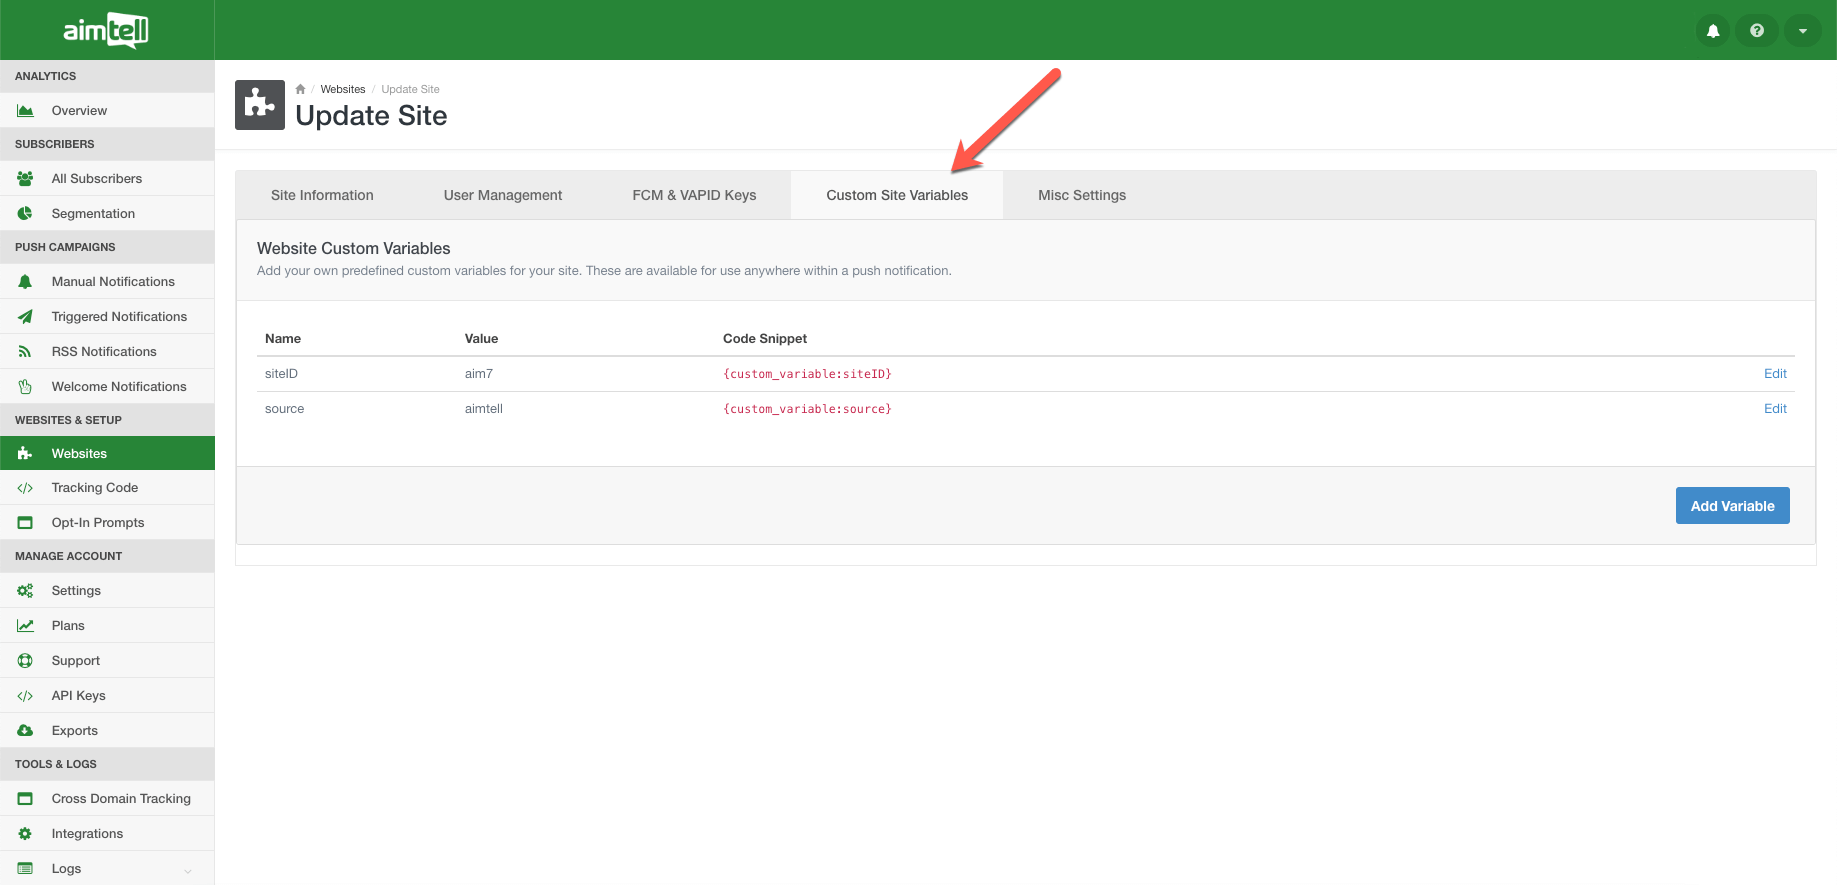The width and height of the screenshot is (1837, 885).
Task: Edit the source variable
Action: (1774, 409)
